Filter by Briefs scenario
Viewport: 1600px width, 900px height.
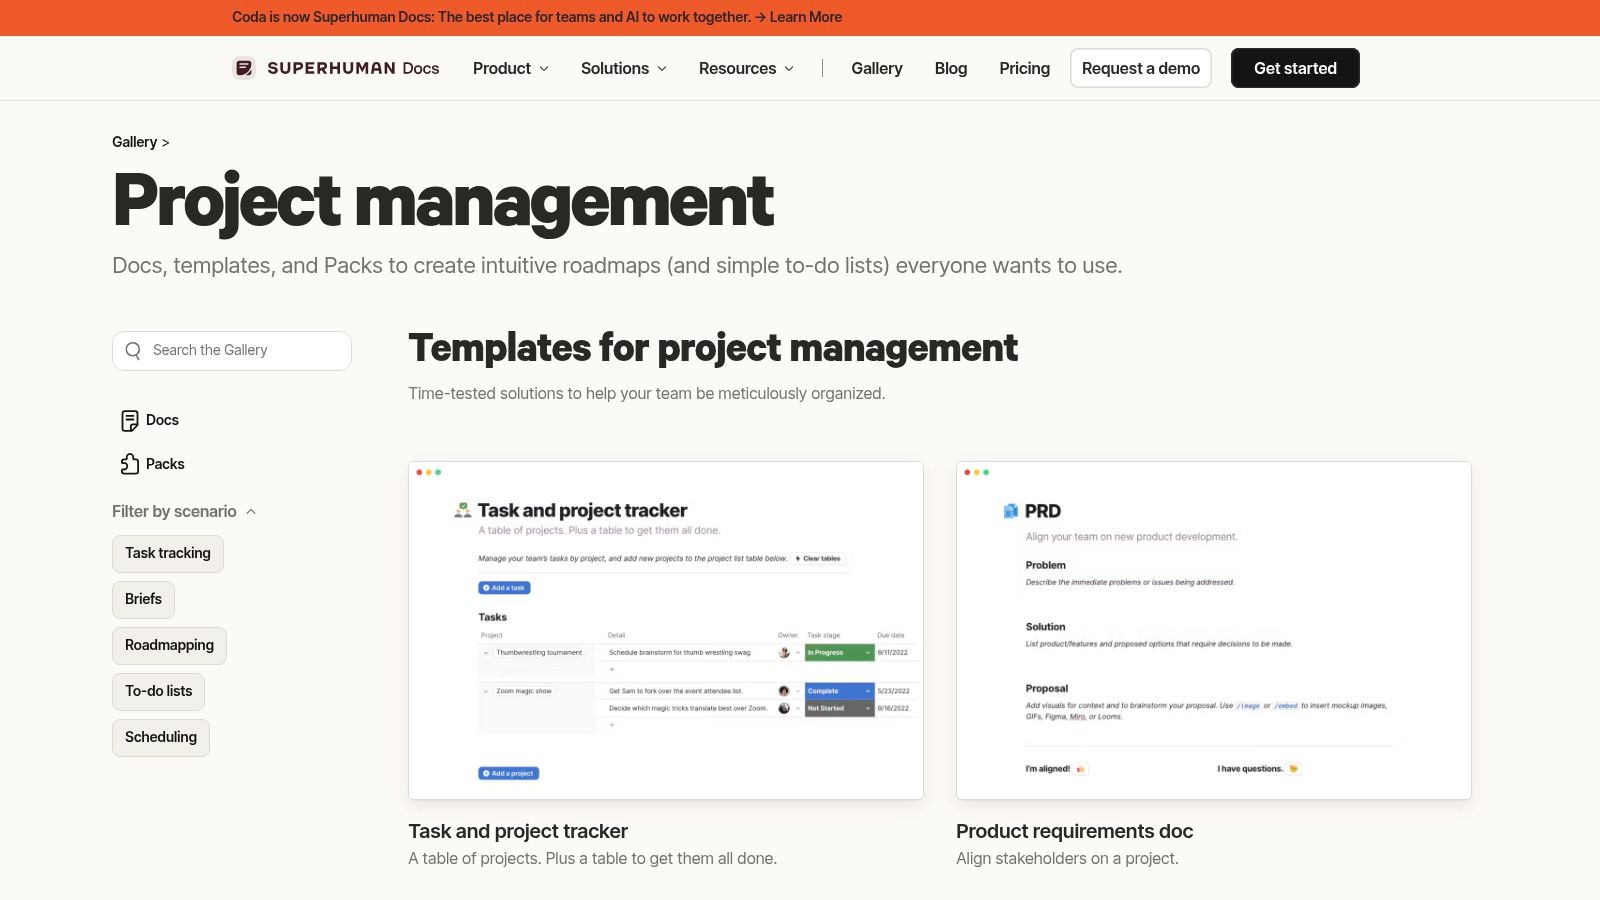143,599
